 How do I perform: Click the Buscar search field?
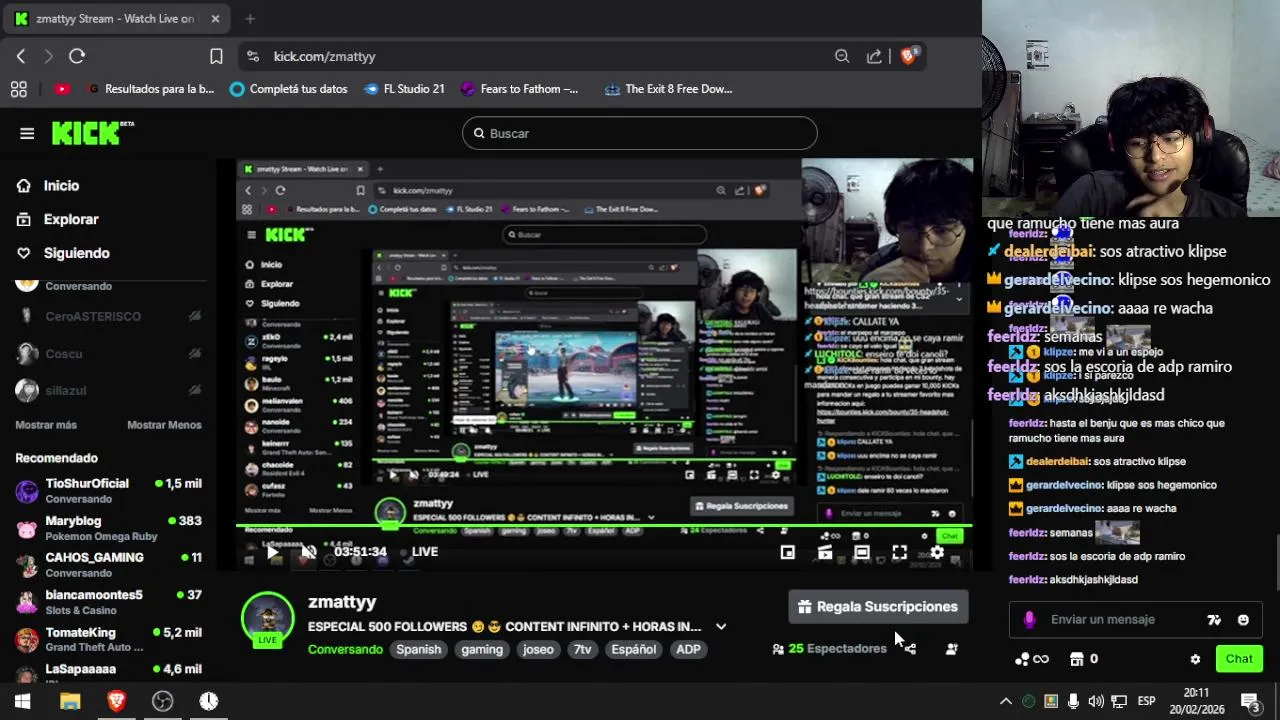[x=640, y=133]
